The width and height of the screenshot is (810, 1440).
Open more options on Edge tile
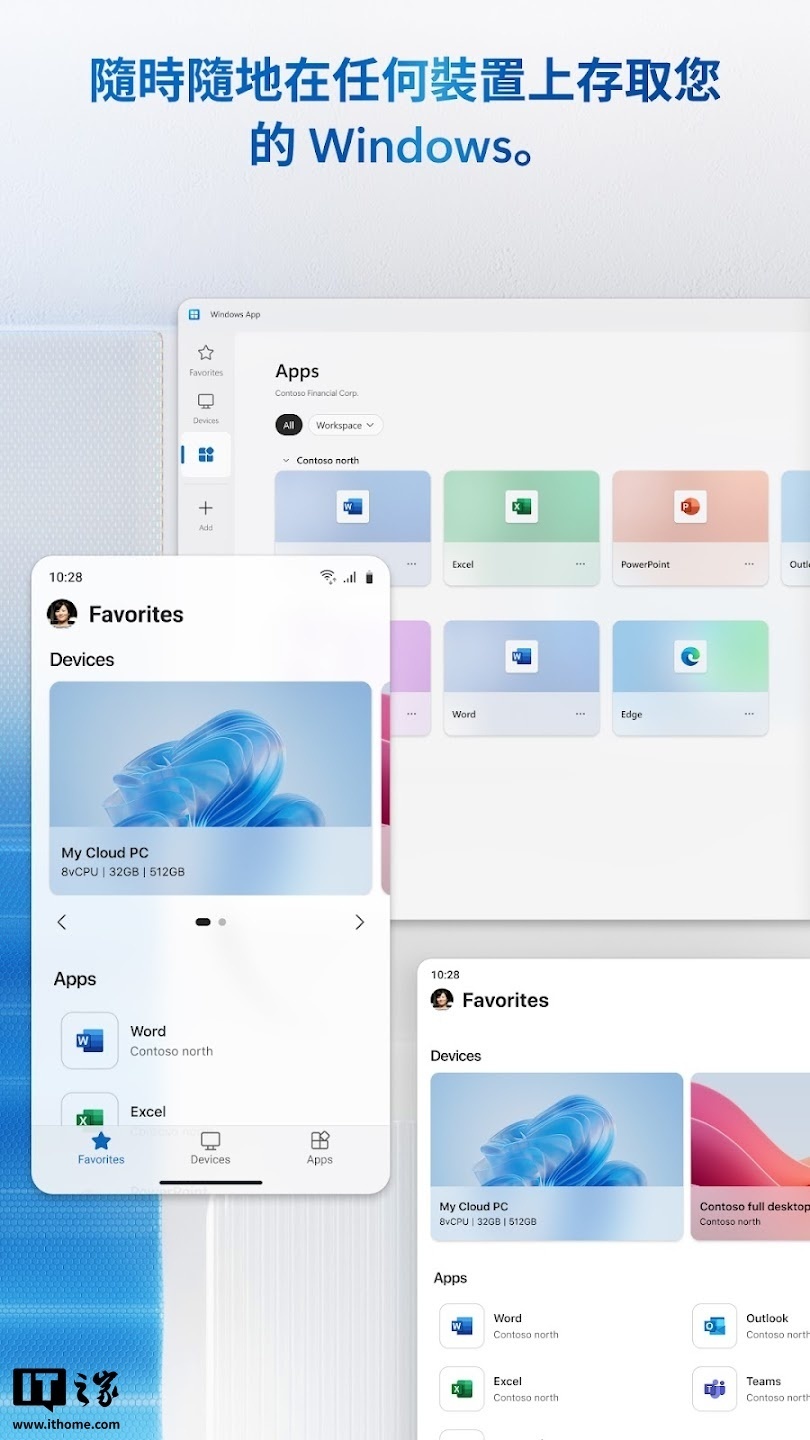749,714
